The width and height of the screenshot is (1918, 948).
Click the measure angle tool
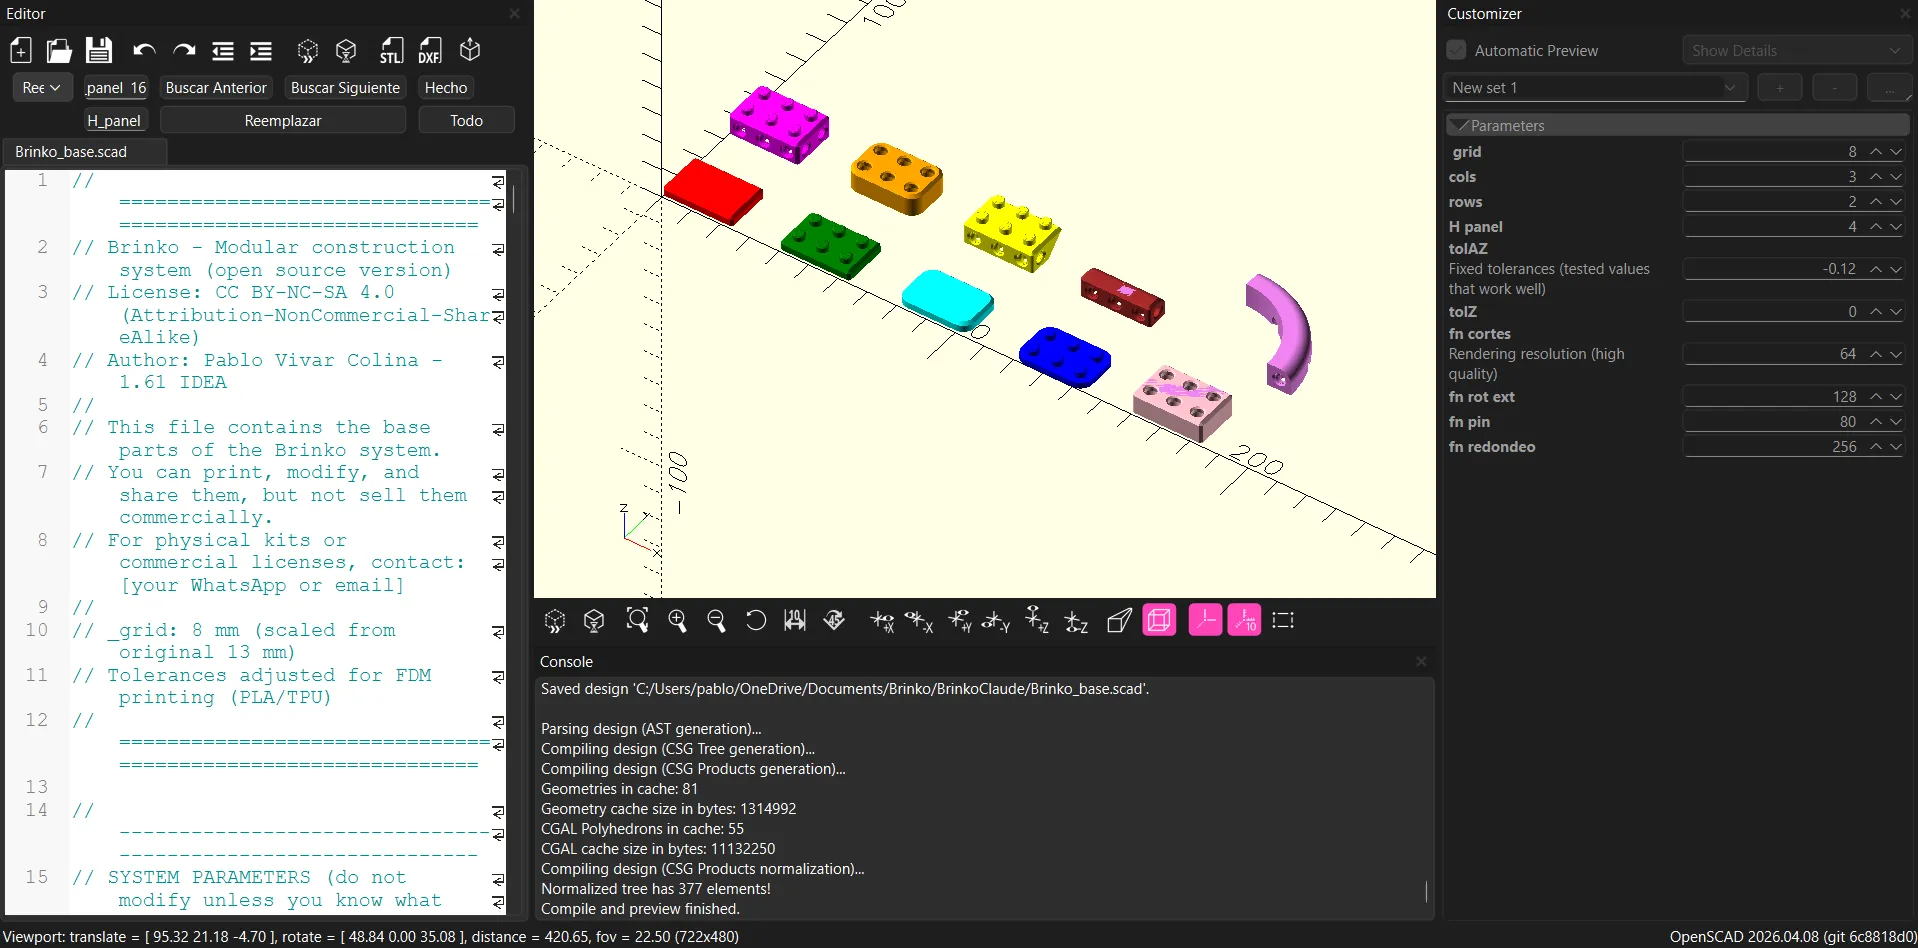(x=834, y=621)
